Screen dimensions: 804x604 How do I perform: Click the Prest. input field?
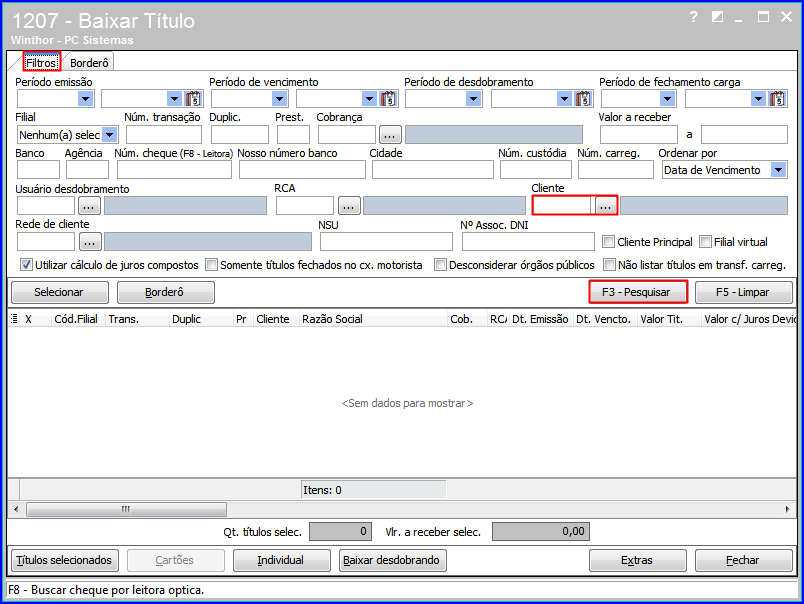(293, 135)
